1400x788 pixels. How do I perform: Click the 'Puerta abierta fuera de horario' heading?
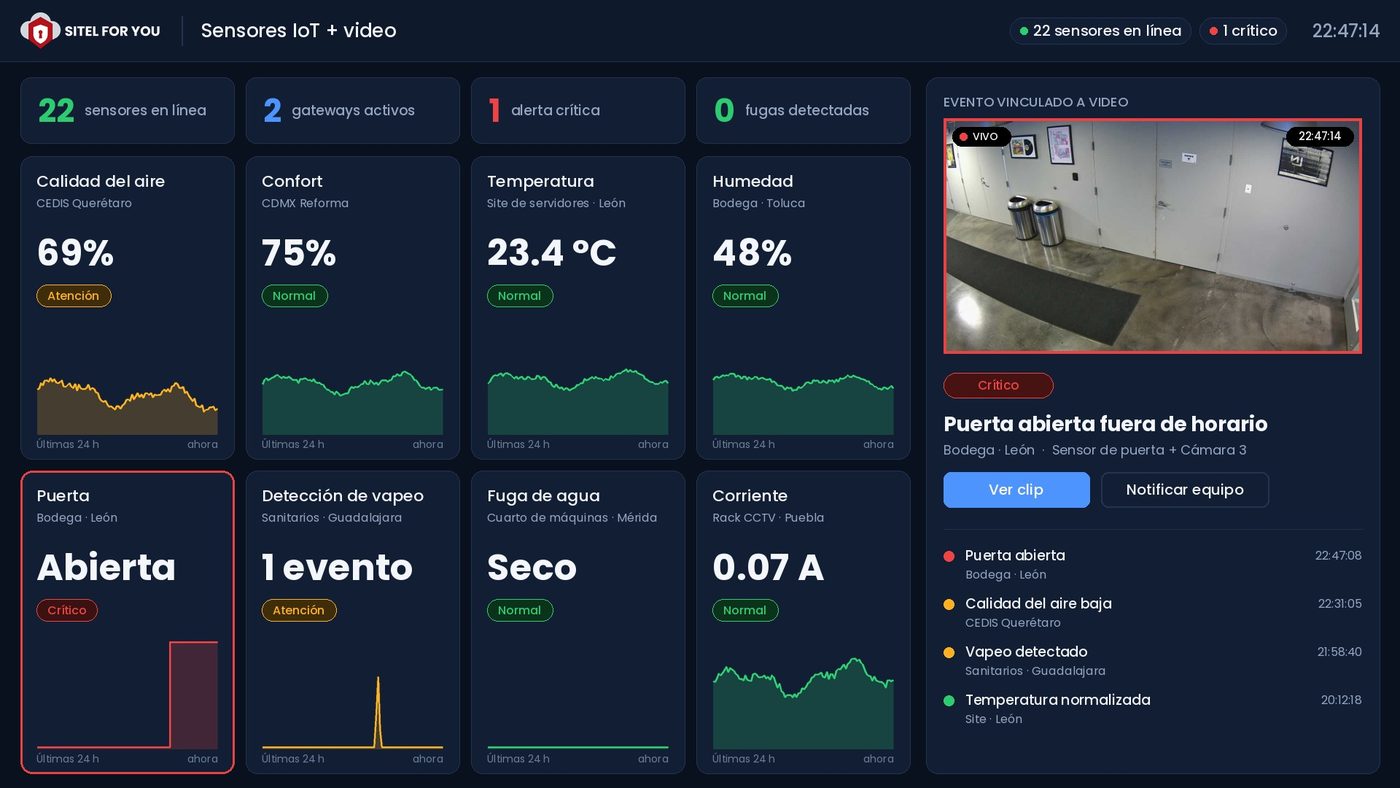[1105, 424]
